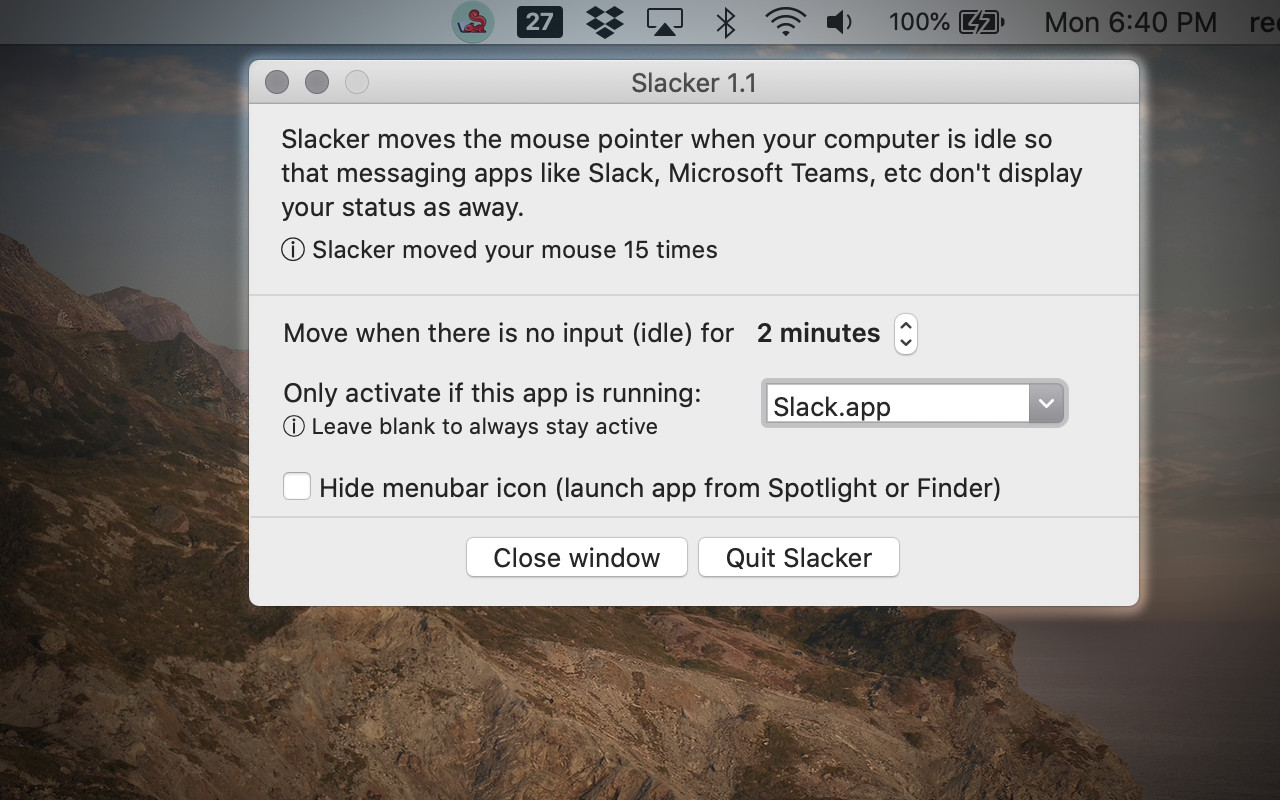The image size is (1280, 800).
Task: Click the Close window button
Action: [x=577, y=557]
